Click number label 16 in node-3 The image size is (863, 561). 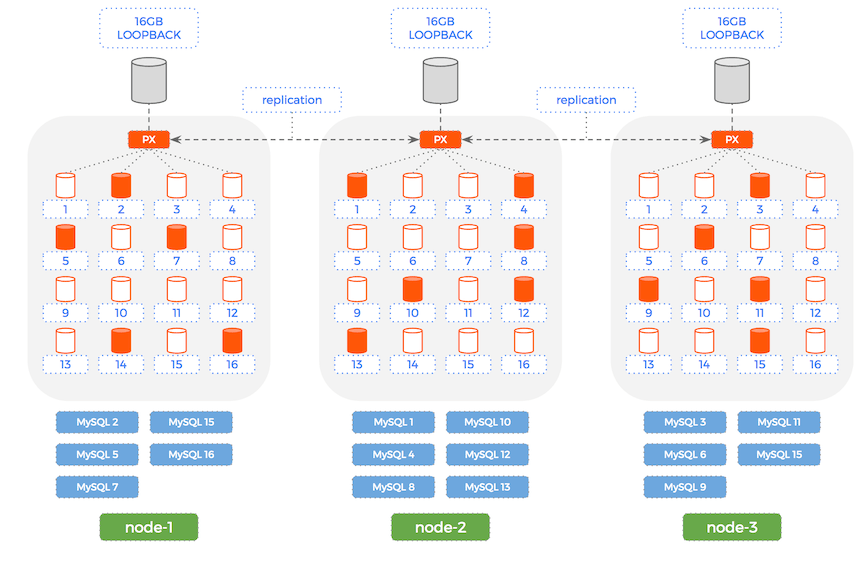815,365
